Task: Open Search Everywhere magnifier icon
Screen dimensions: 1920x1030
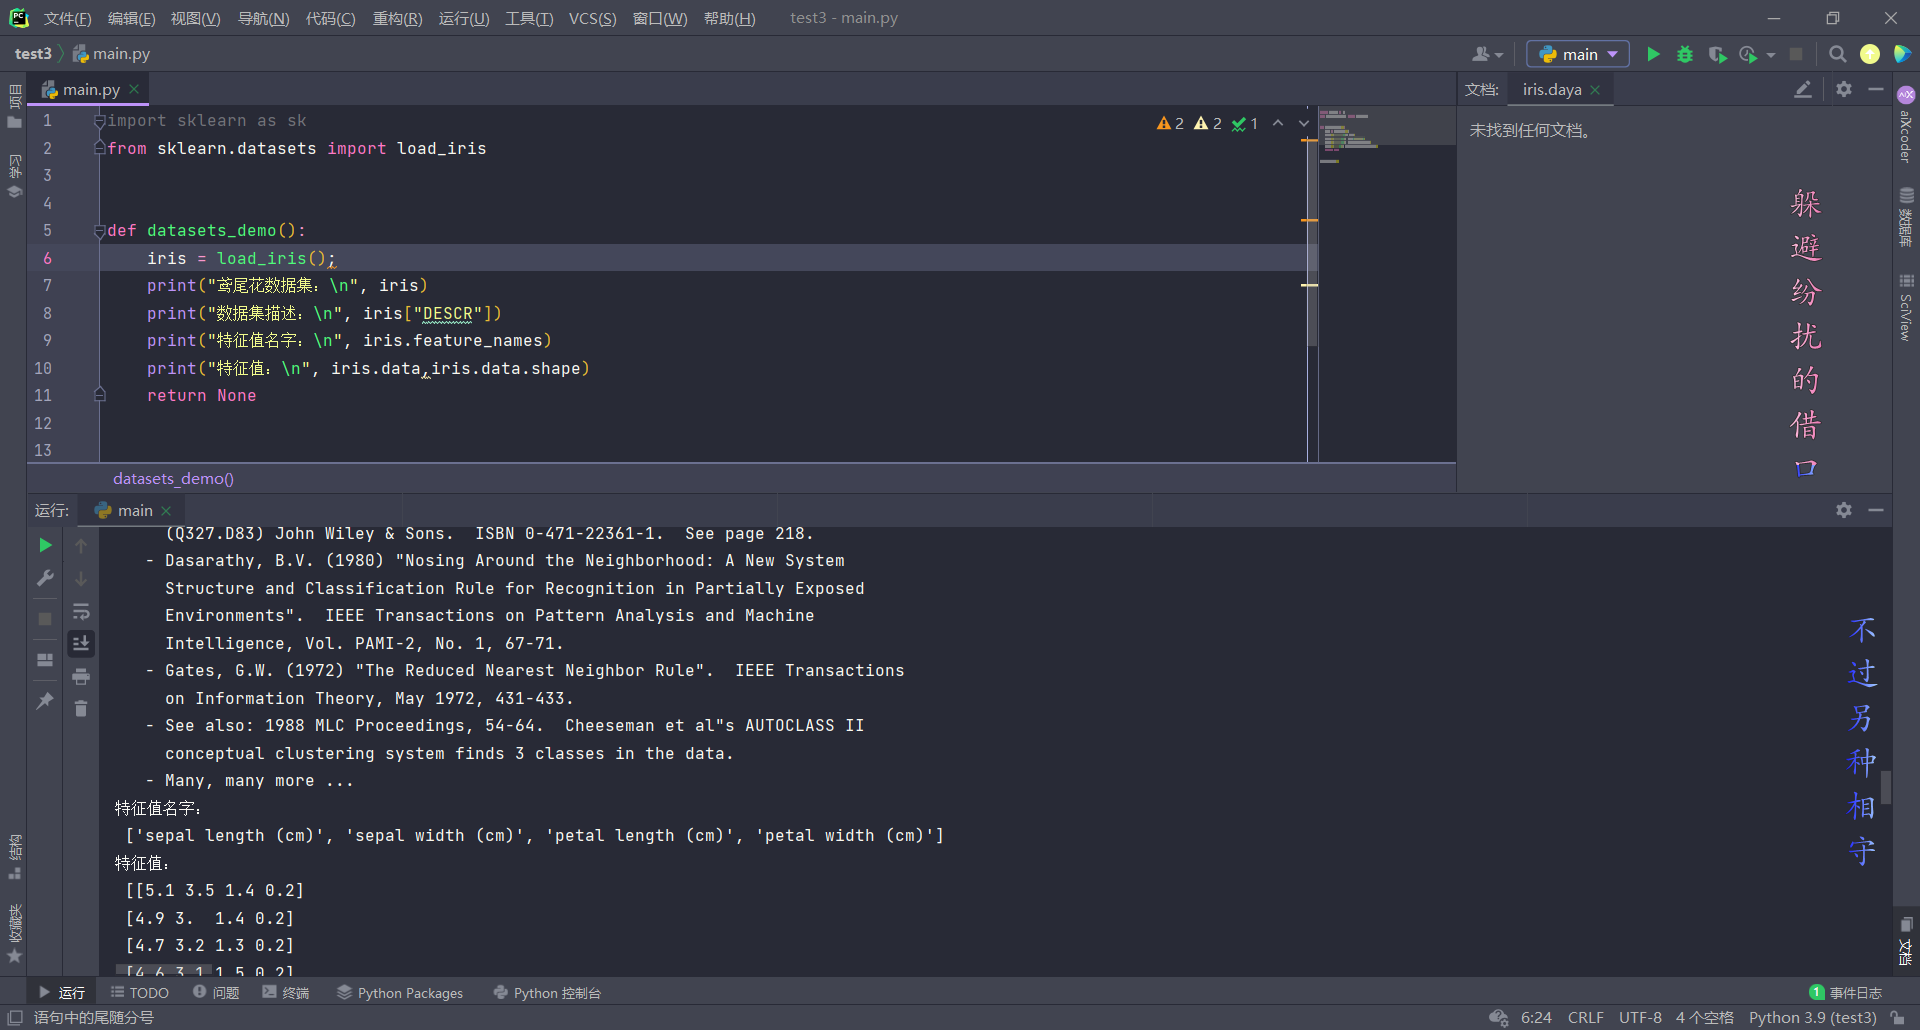Action: [x=1837, y=54]
